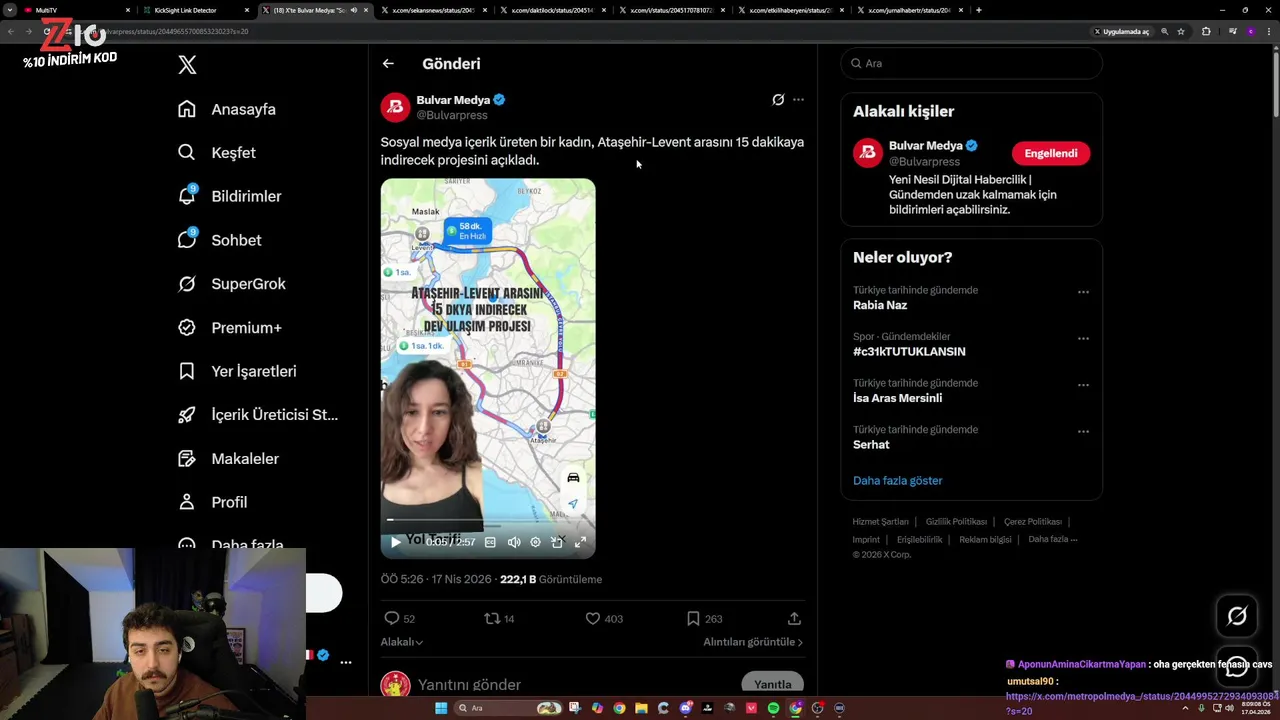Open Discord from the taskbar
Image resolution: width=1280 pixels, height=720 pixels.
point(685,708)
